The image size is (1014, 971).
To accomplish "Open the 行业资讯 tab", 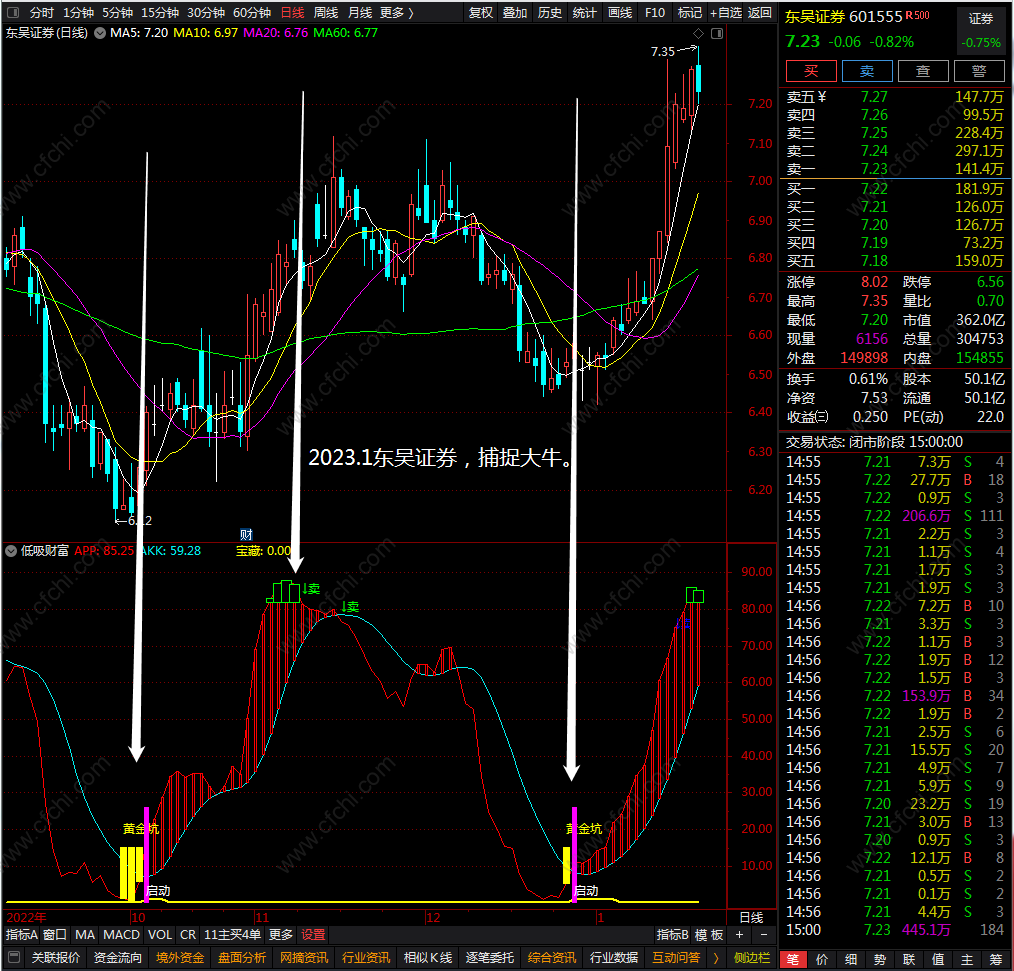I will click(x=366, y=957).
